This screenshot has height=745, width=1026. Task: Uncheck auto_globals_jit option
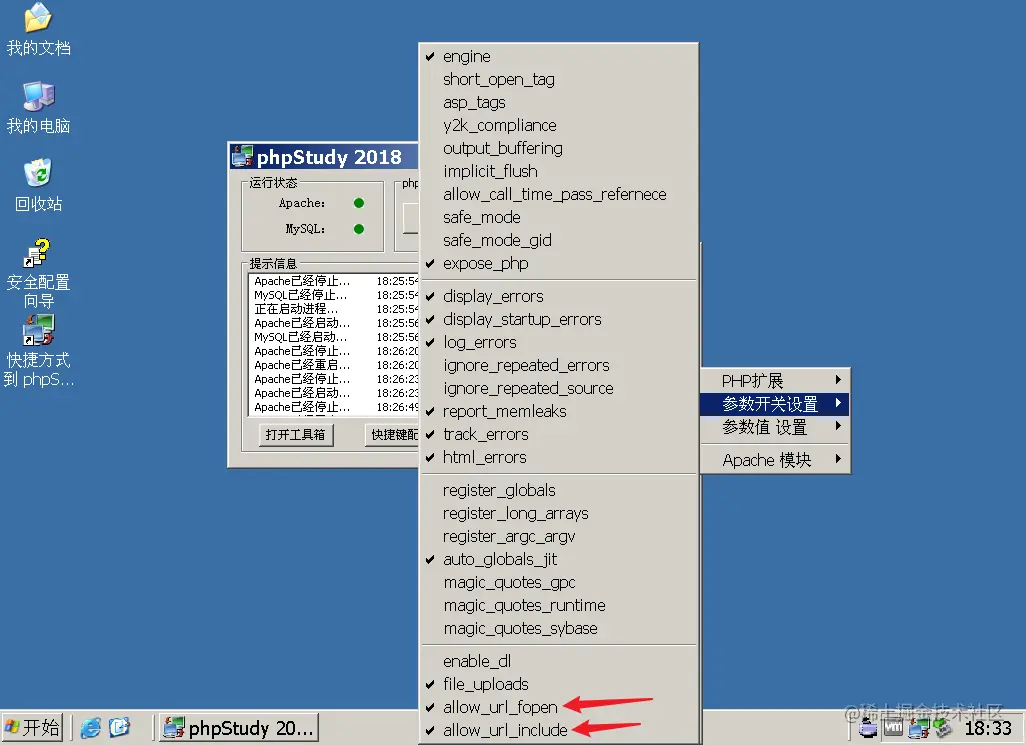pos(559,559)
